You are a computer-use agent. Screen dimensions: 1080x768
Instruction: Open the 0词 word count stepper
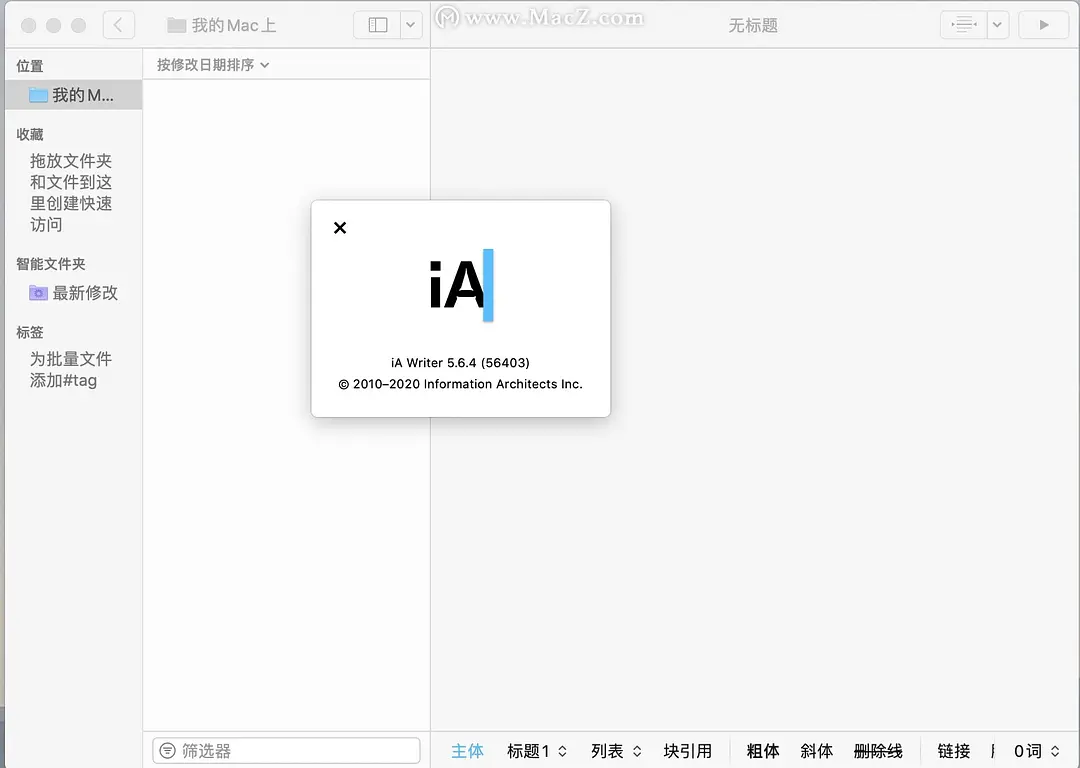(x=1037, y=751)
